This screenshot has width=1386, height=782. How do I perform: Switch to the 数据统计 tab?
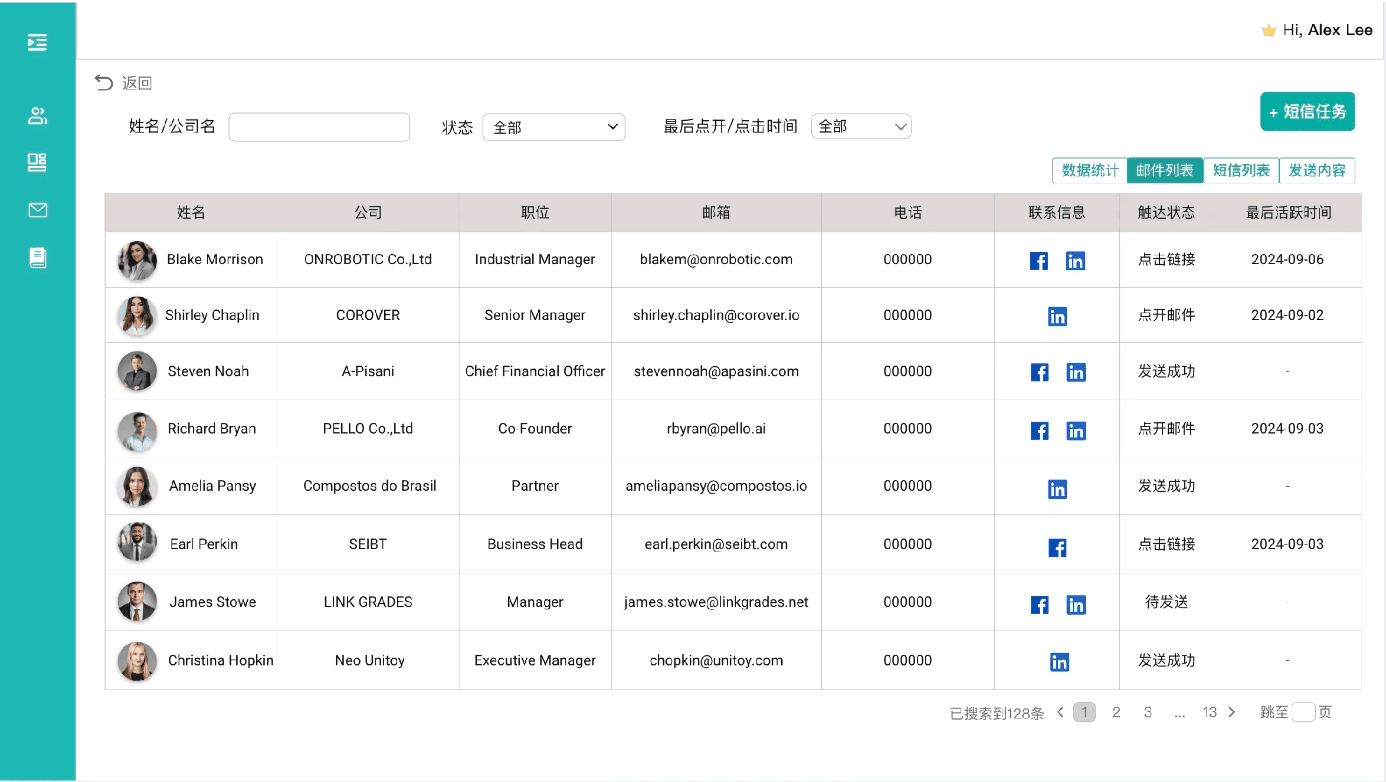coord(1089,170)
